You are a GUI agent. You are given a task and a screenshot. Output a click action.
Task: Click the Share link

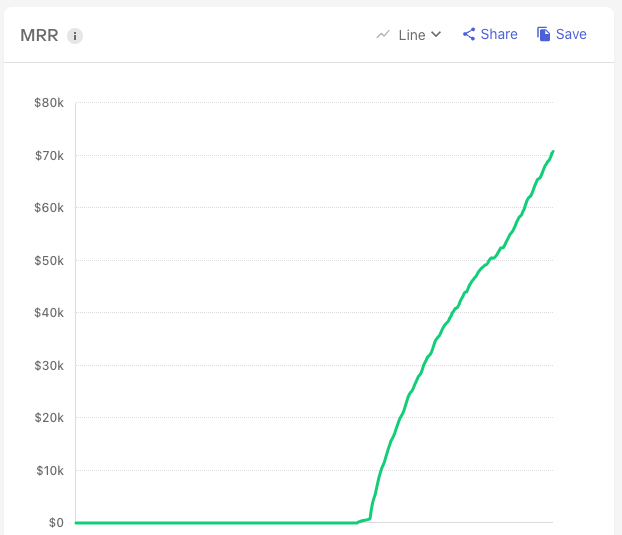click(x=490, y=34)
